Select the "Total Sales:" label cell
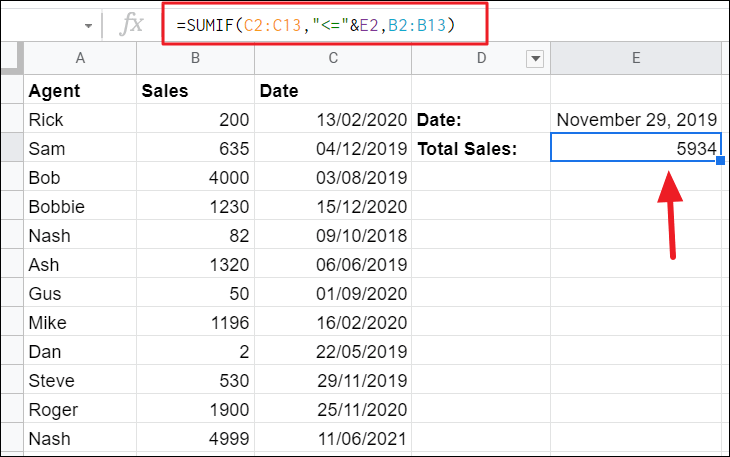The width and height of the screenshot is (730, 457). click(480, 149)
